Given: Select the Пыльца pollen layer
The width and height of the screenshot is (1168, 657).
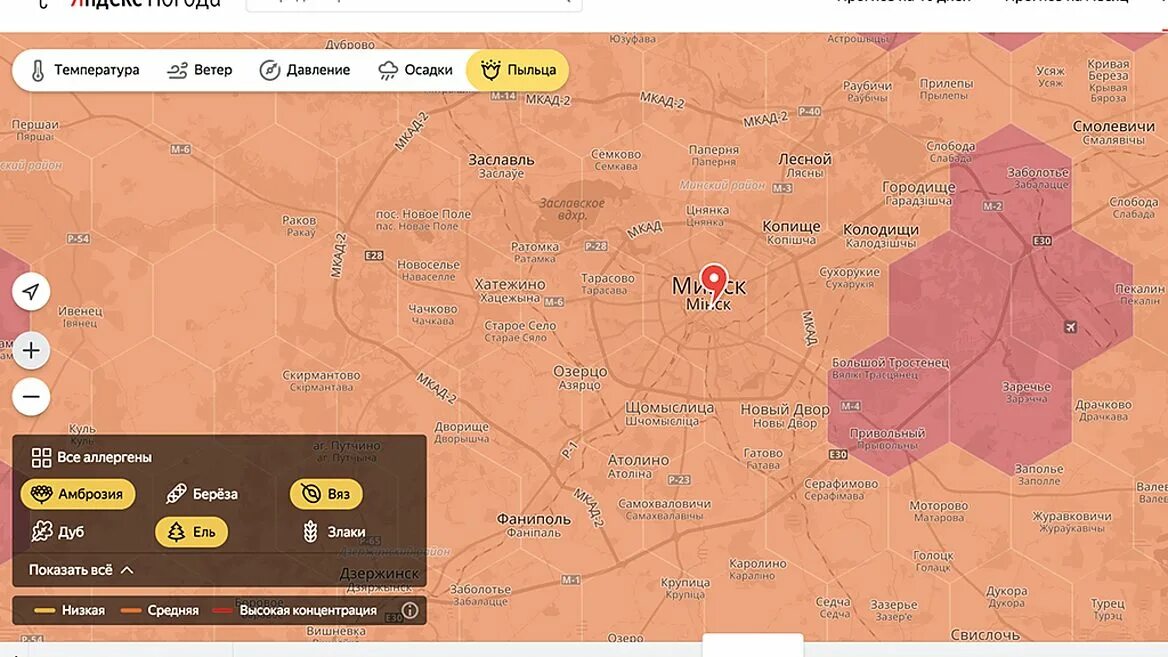Looking at the screenshot, I should (x=518, y=70).
